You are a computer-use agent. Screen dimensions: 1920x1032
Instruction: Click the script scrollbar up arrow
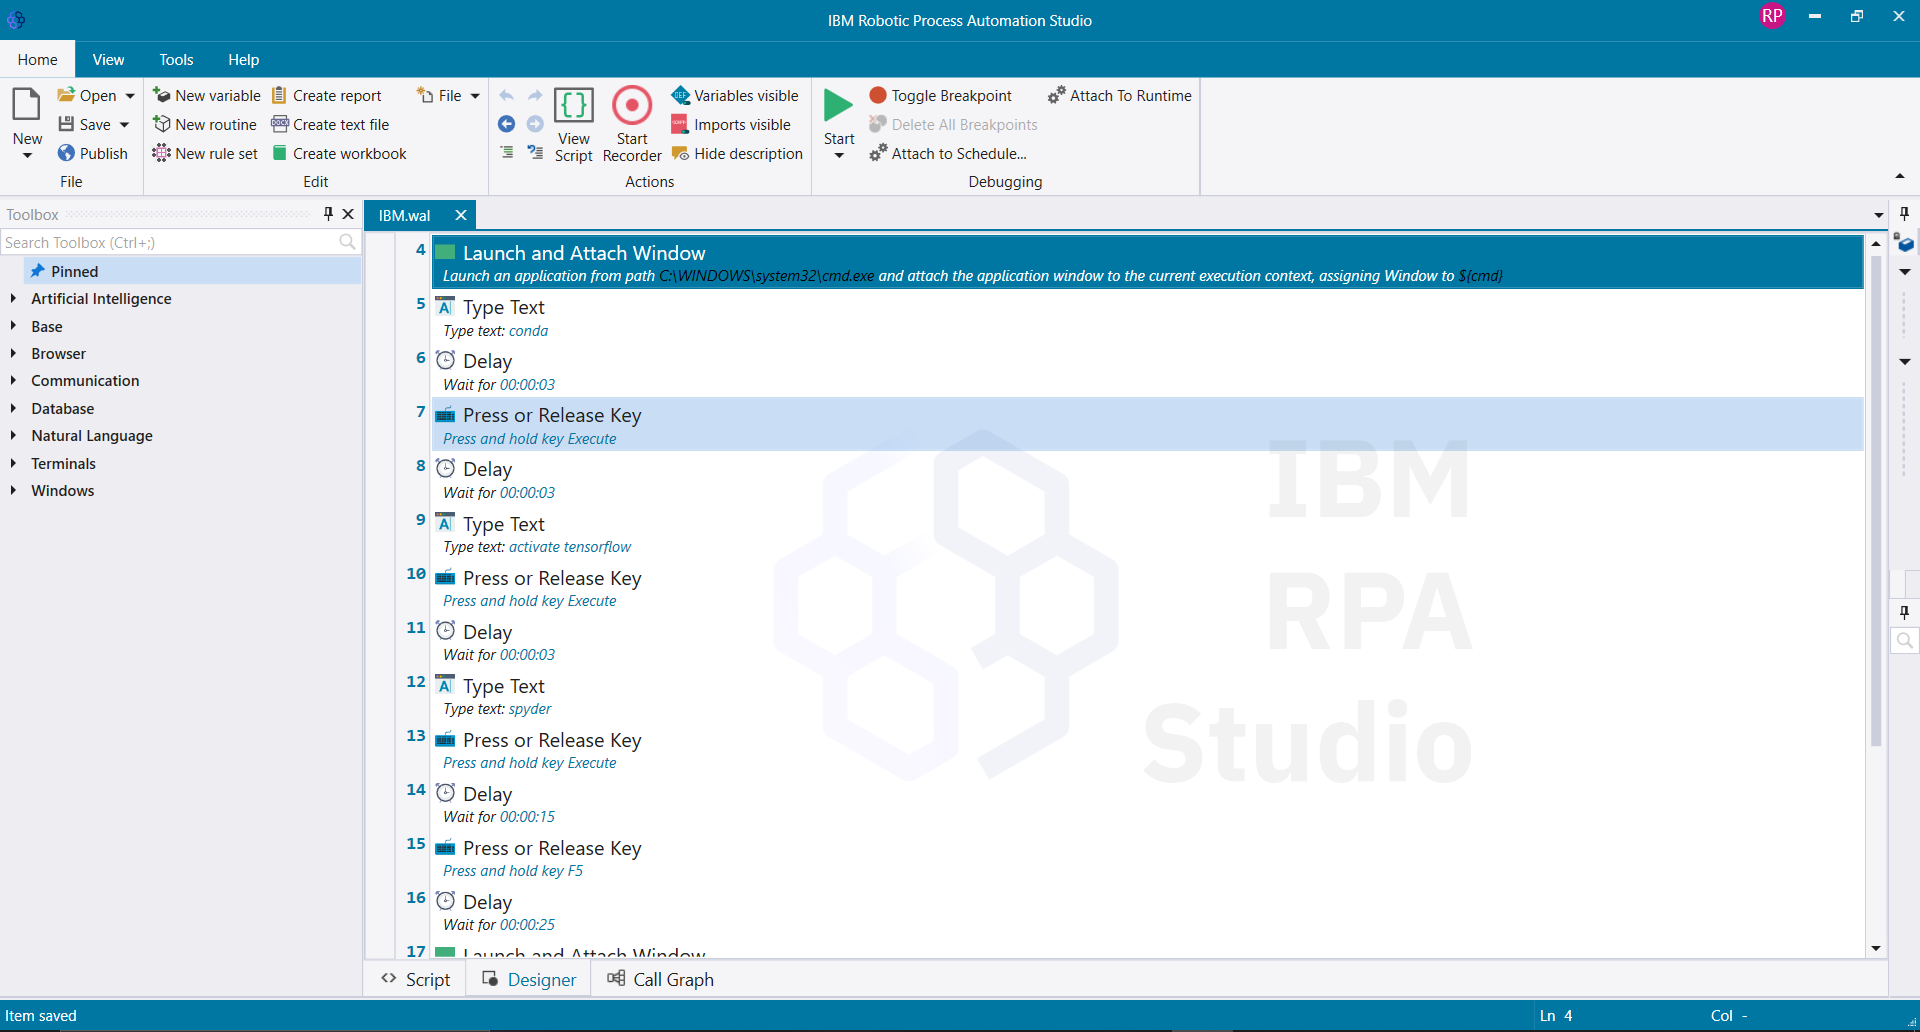(1876, 243)
